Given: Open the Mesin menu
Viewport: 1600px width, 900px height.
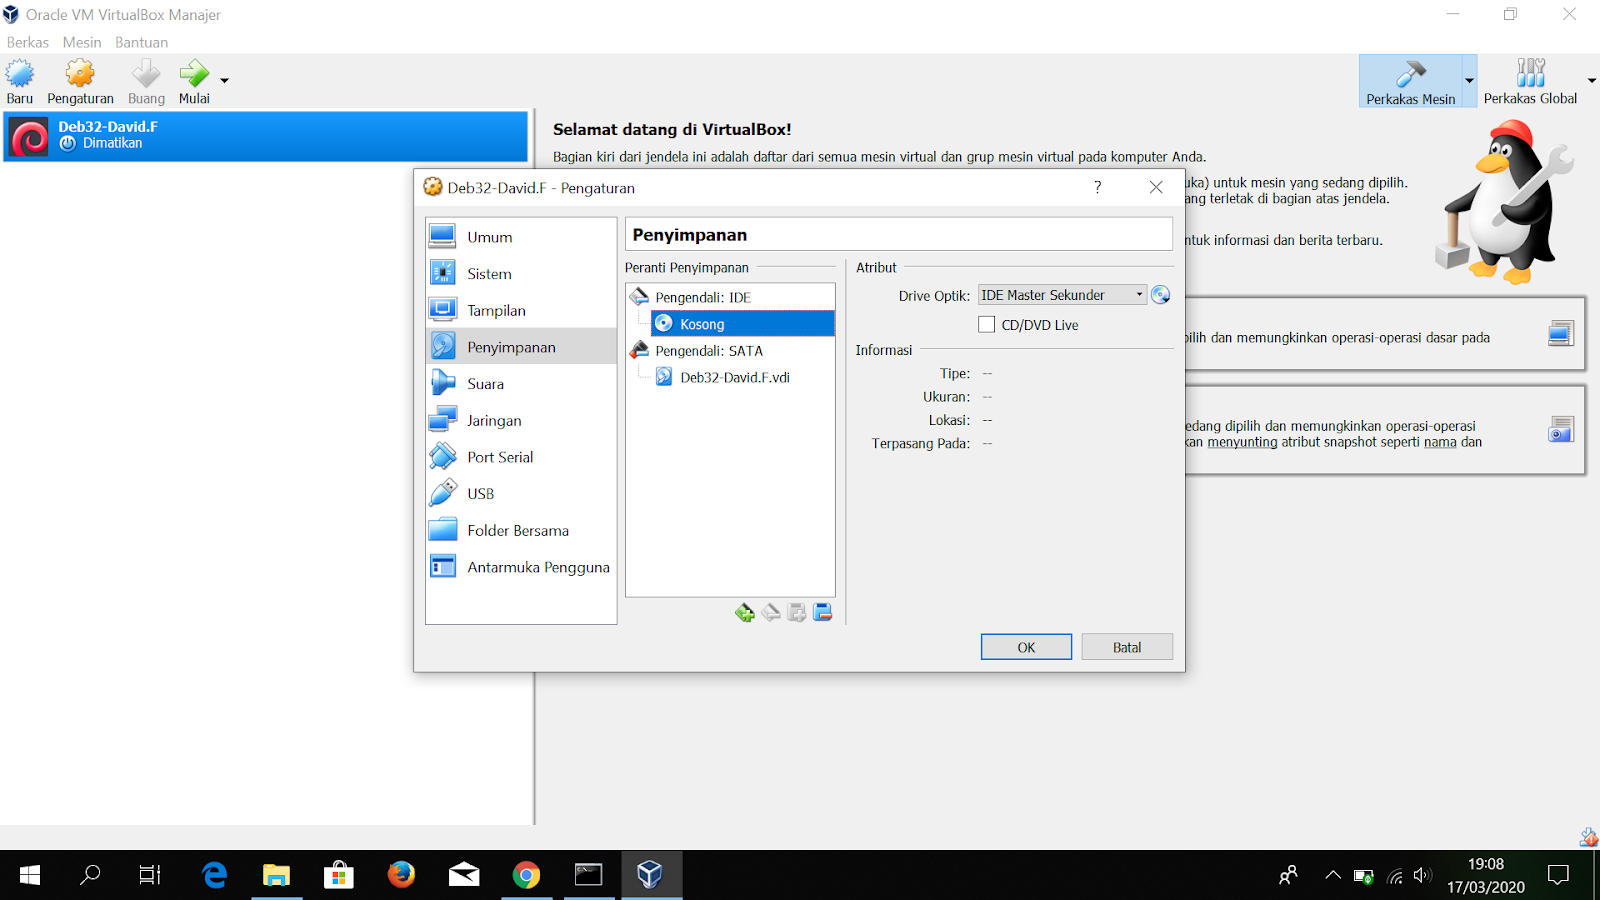Looking at the screenshot, I should click(x=82, y=42).
